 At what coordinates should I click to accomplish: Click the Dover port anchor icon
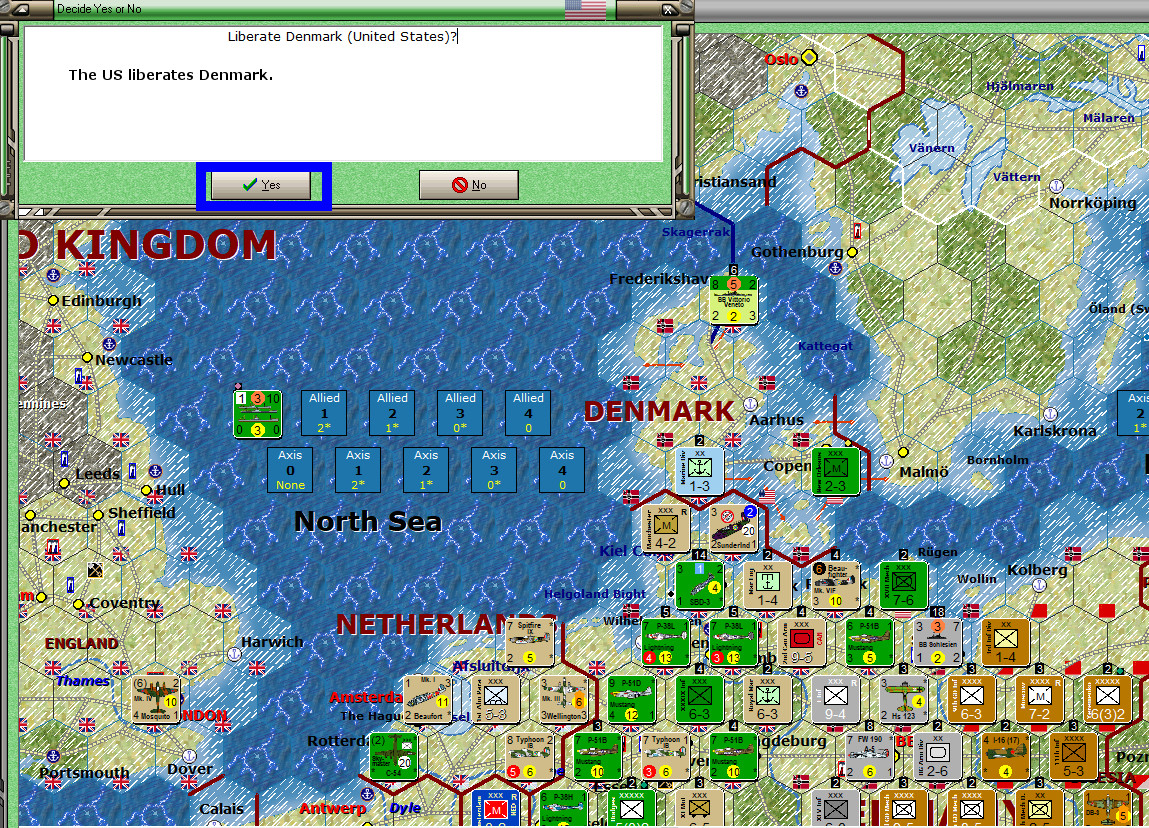pyautogui.click(x=189, y=755)
